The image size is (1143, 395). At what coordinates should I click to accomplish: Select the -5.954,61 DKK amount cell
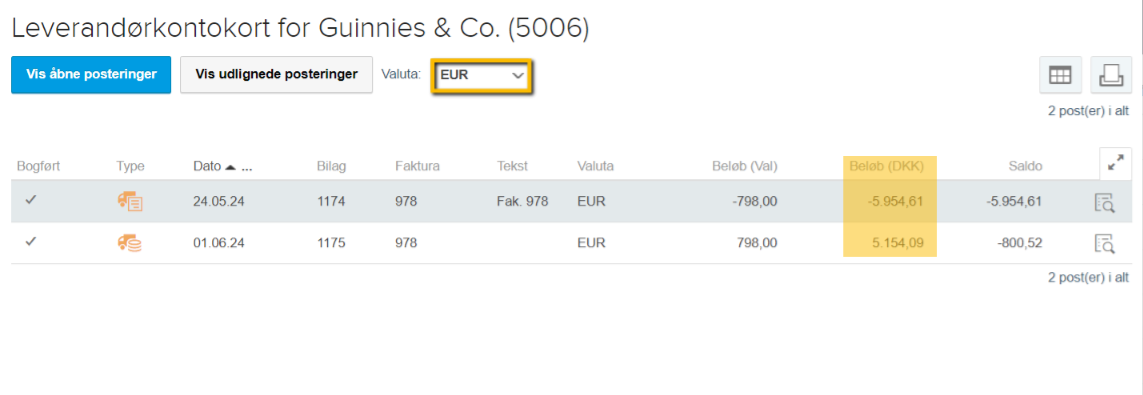895,202
